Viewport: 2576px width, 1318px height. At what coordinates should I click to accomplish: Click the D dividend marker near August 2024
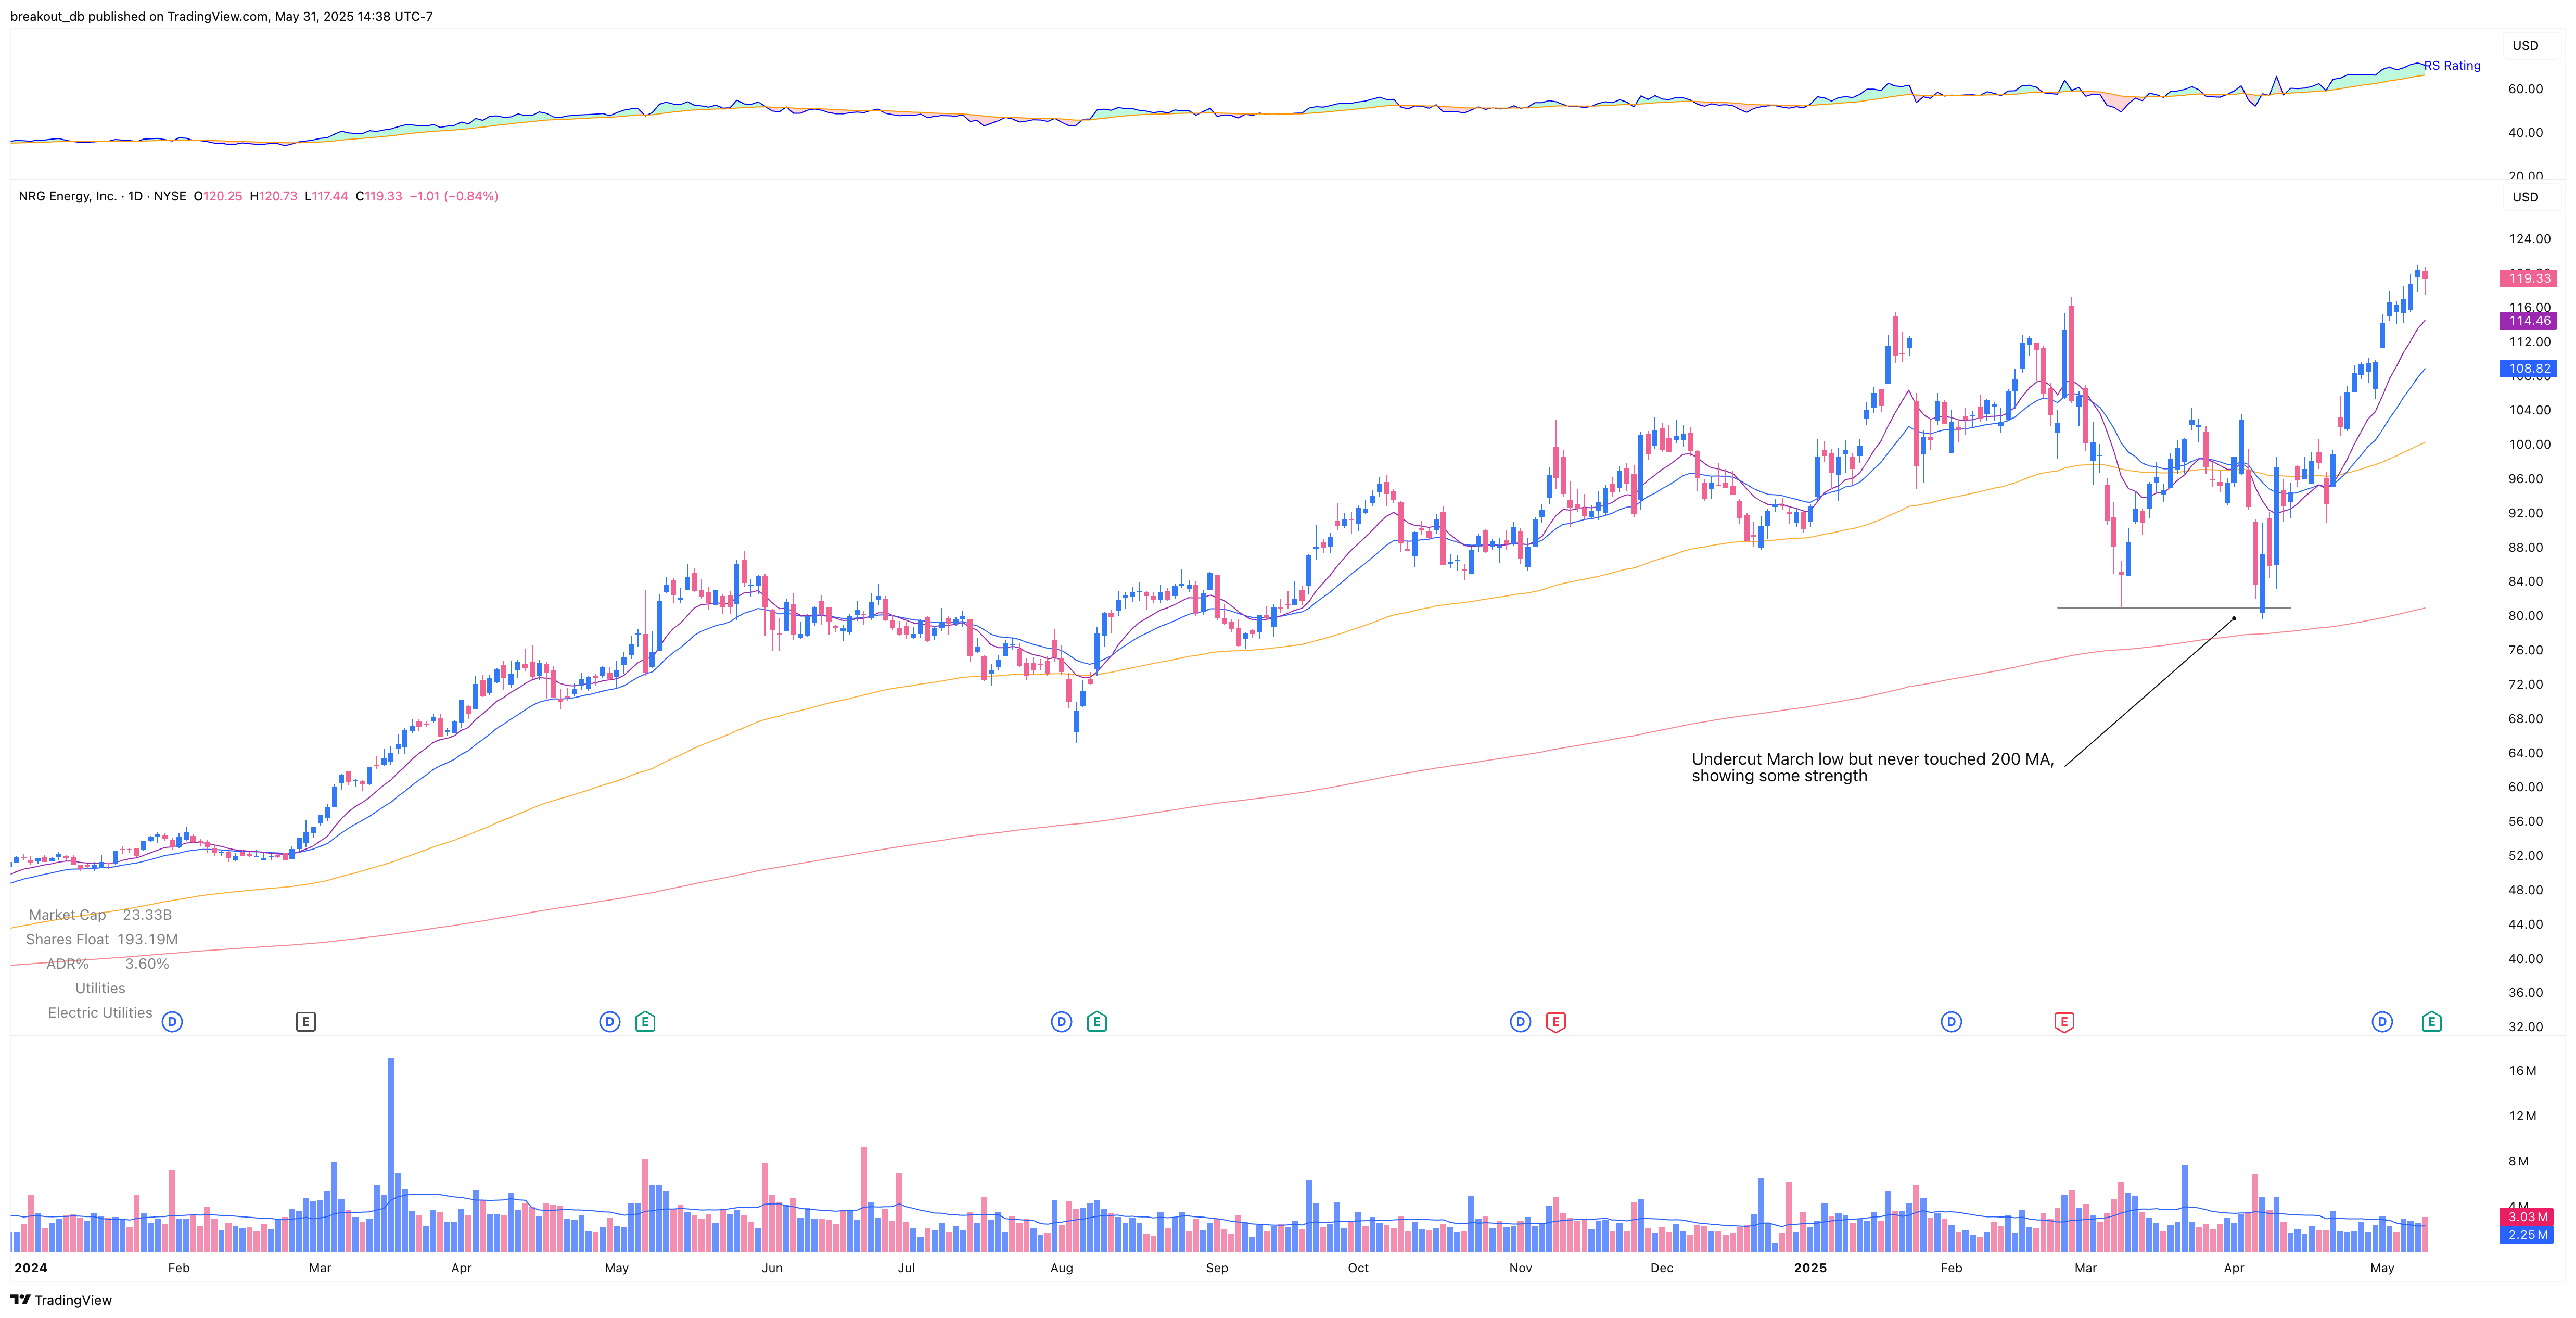tap(1061, 1022)
